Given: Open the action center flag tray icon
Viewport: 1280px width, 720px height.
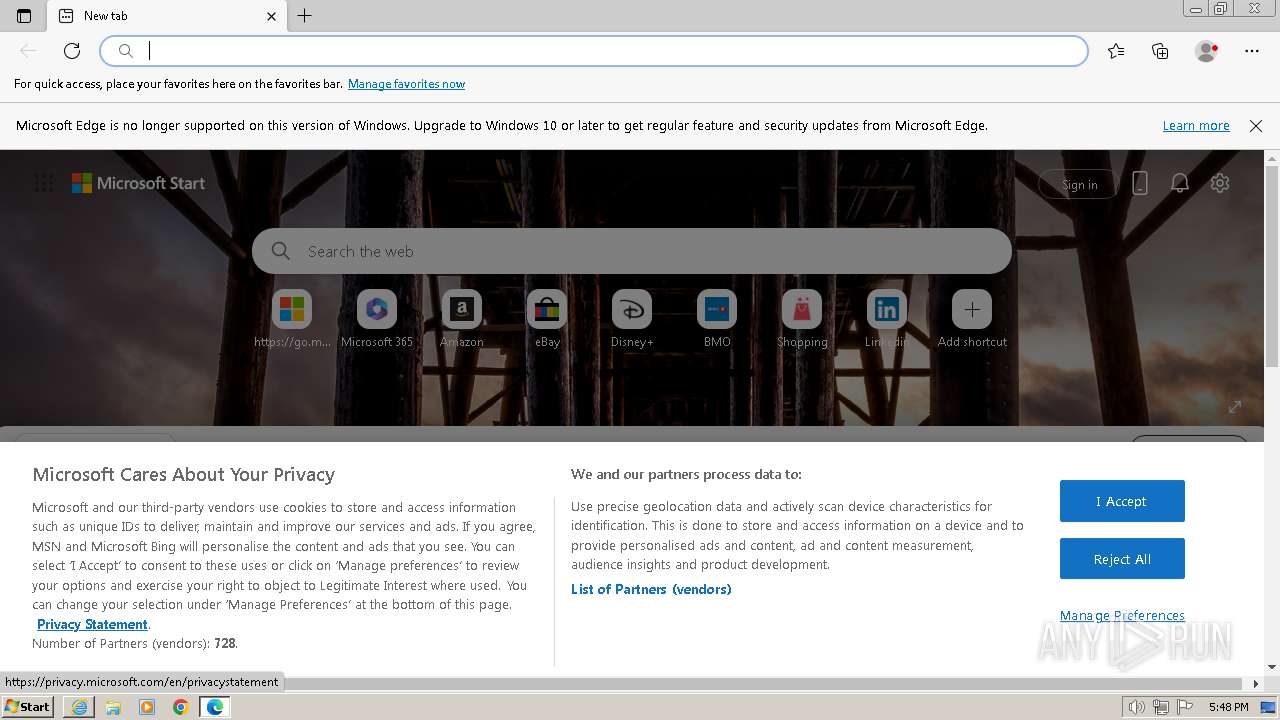Looking at the screenshot, I should tap(1183, 707).
